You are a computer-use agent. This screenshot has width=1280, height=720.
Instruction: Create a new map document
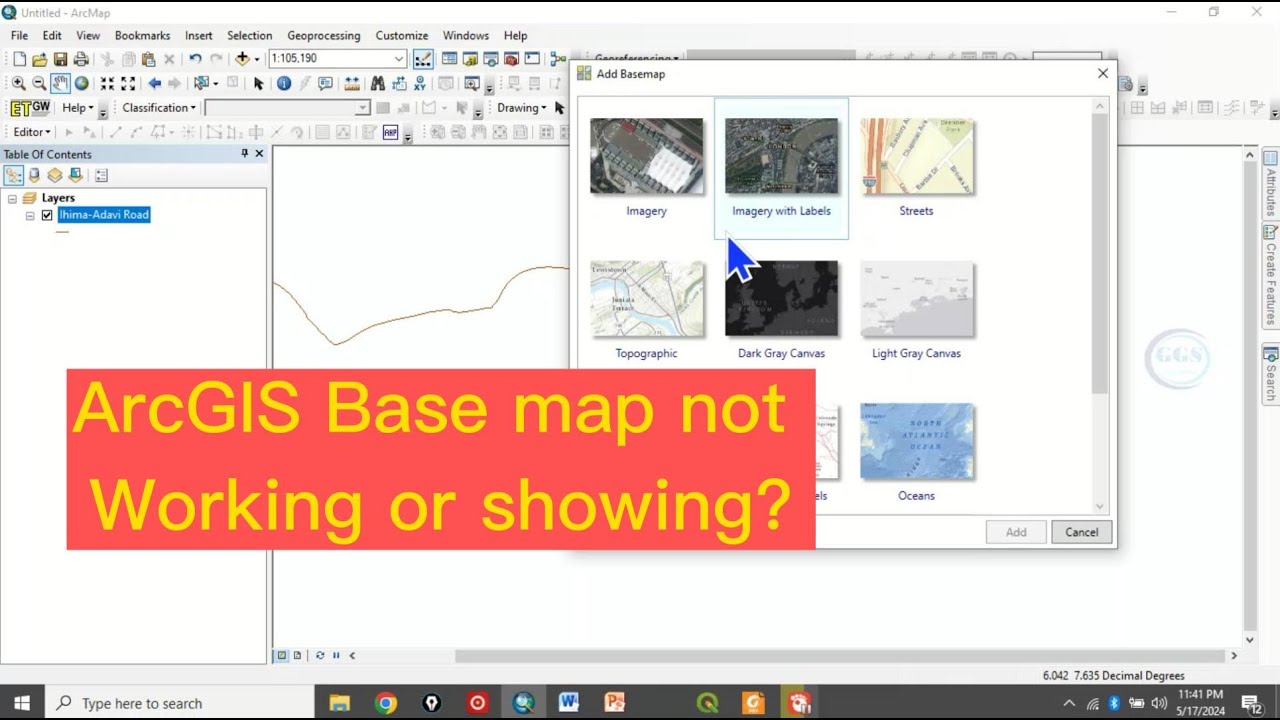(x=19, y=59)
